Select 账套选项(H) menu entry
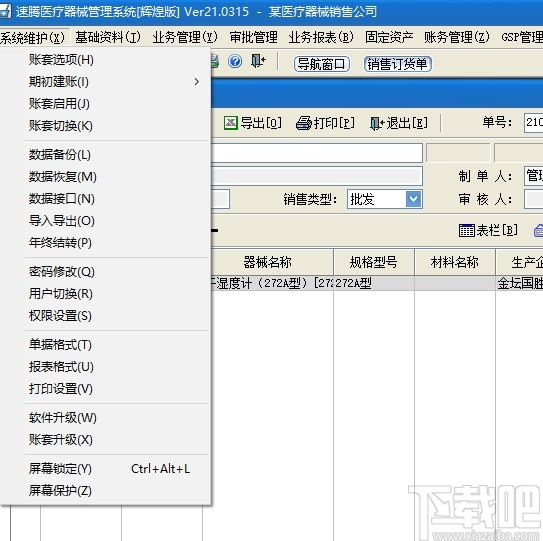 (106, 60)
